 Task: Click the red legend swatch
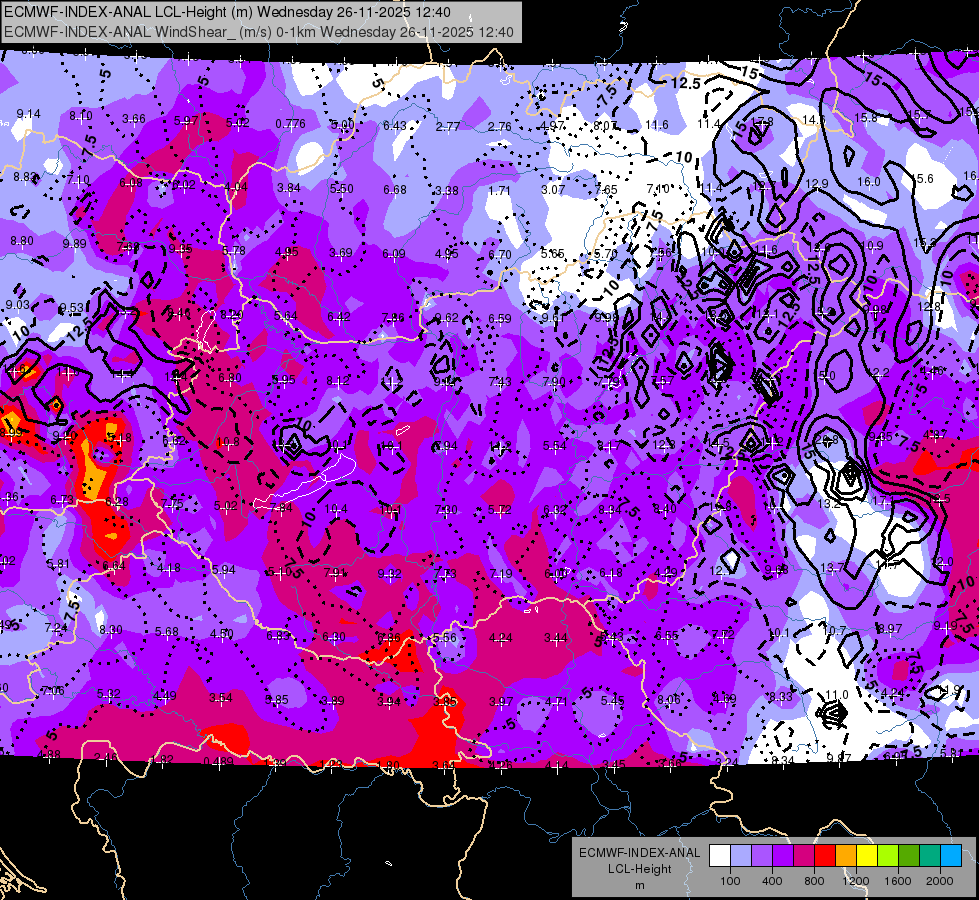pos(825,856)
